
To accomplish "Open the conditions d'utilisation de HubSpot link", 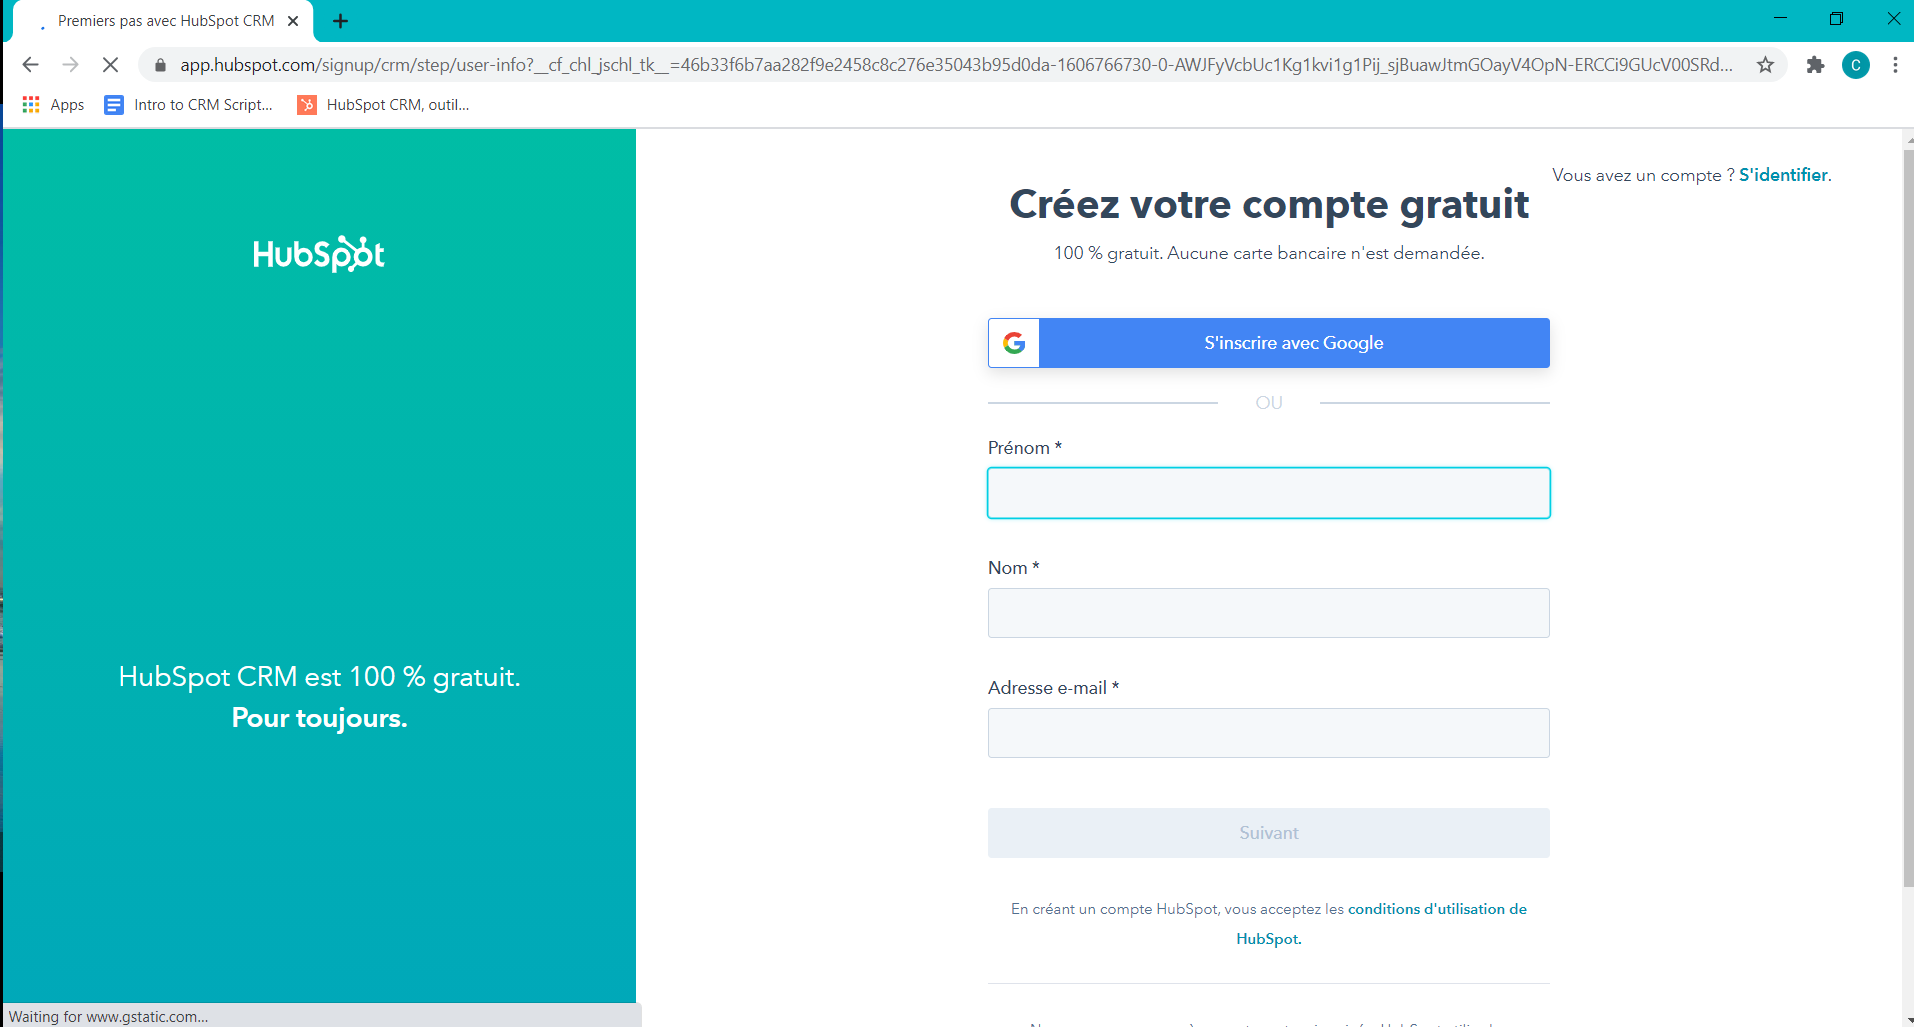I will tap(1437, 909).
